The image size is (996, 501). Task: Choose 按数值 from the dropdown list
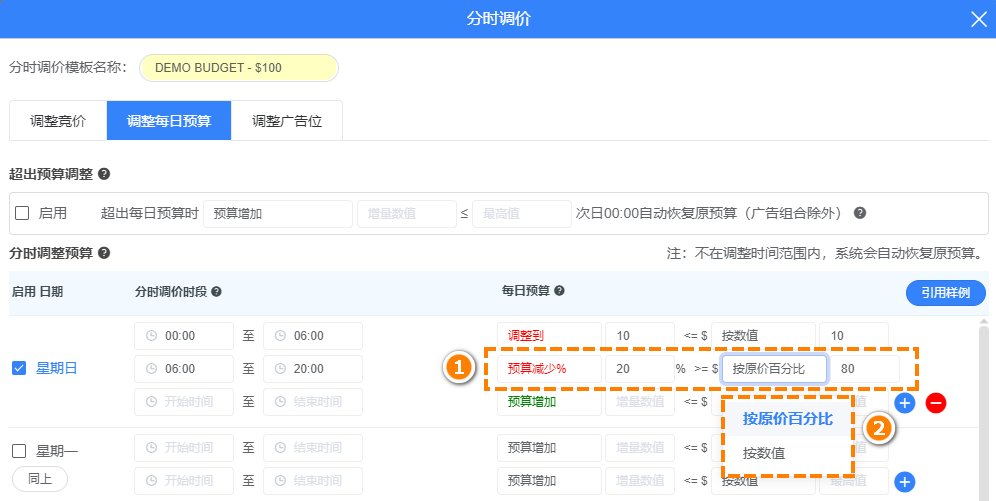[788, 453]
